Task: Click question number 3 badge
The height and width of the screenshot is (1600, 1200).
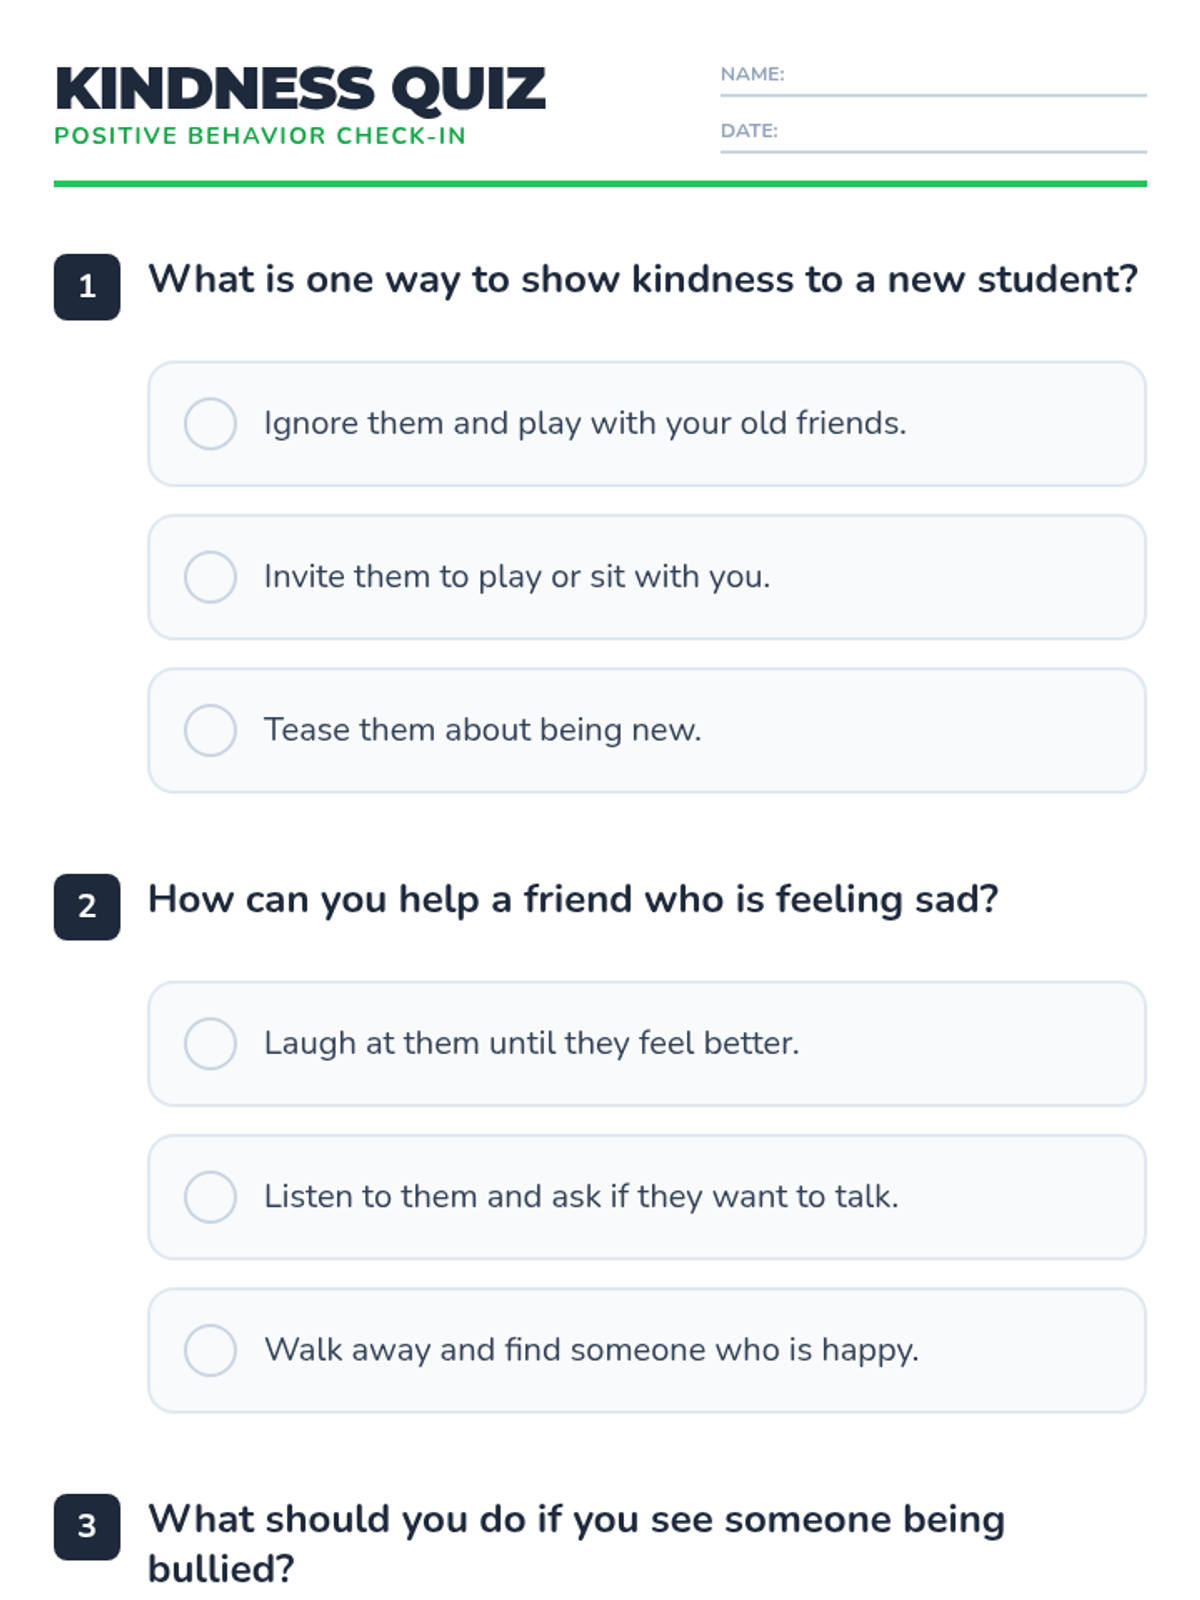Action: click(x=87, y=1527)
